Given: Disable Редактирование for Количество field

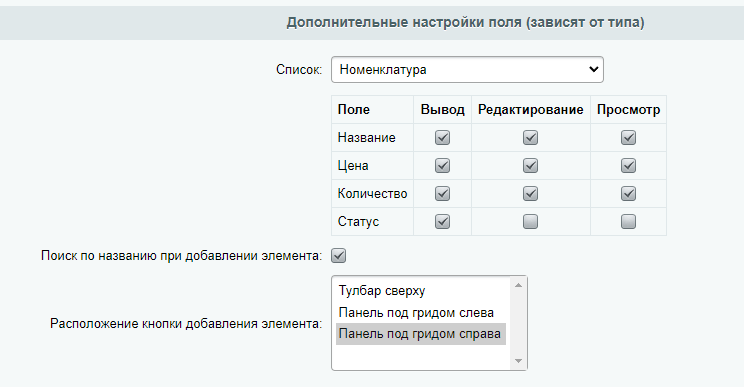Looking at the screenshot, I should 530,194.
